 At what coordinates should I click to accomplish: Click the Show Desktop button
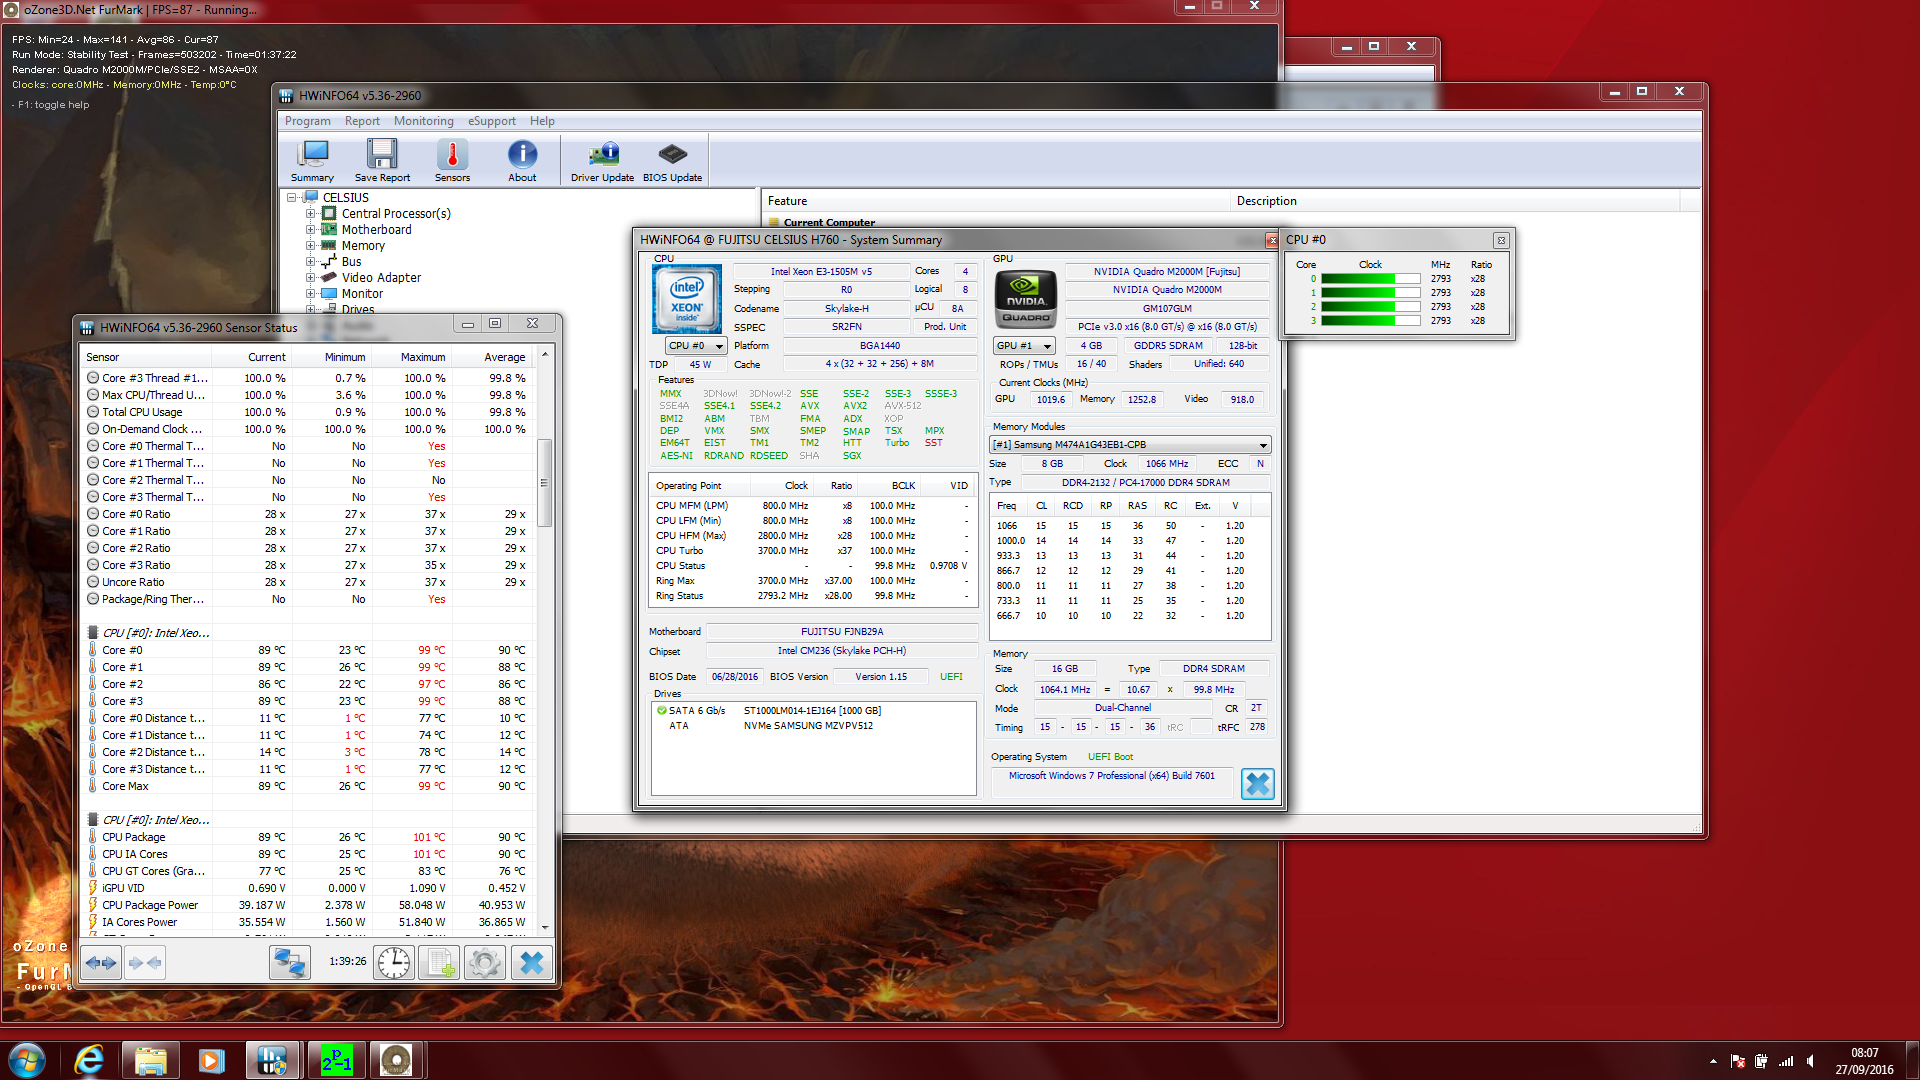(1912, 1060)
